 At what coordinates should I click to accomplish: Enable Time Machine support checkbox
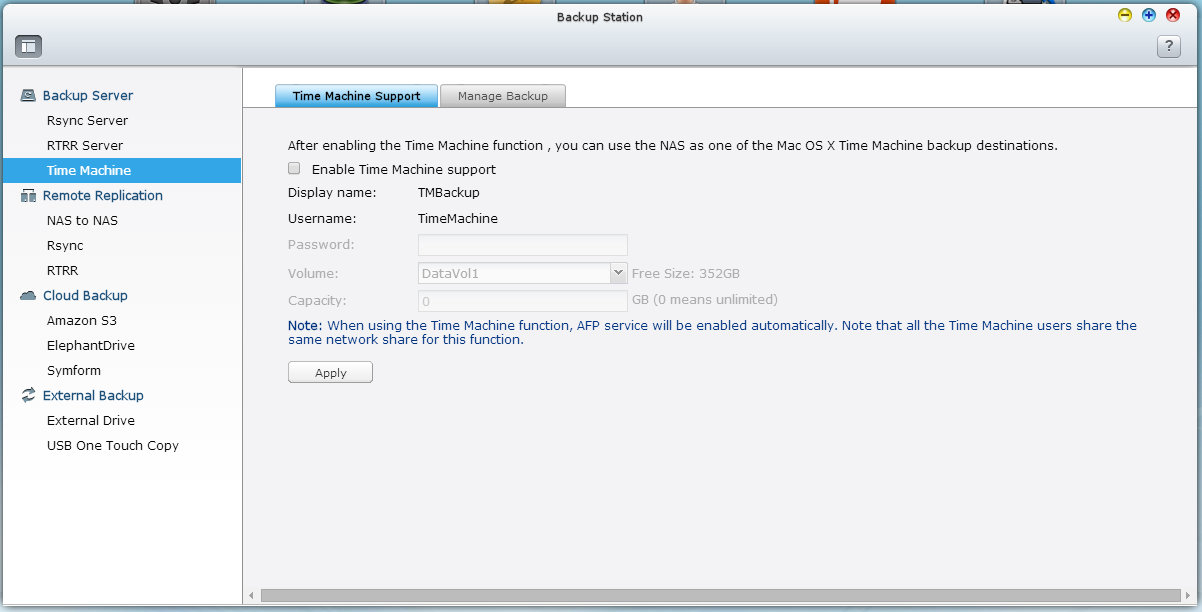point(294,169)
